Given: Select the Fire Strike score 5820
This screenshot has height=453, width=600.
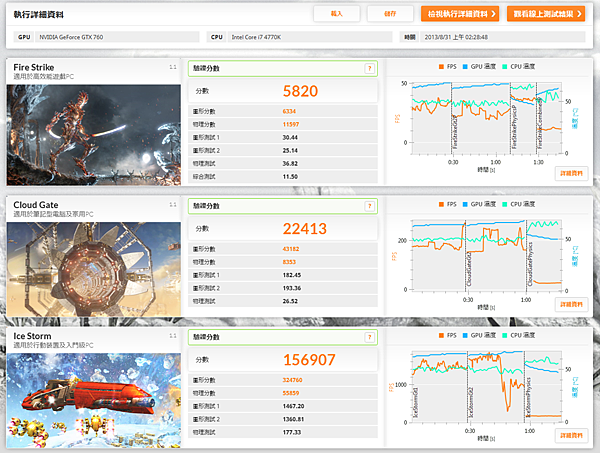Looking at the screenshot, I should pos(300,91).
